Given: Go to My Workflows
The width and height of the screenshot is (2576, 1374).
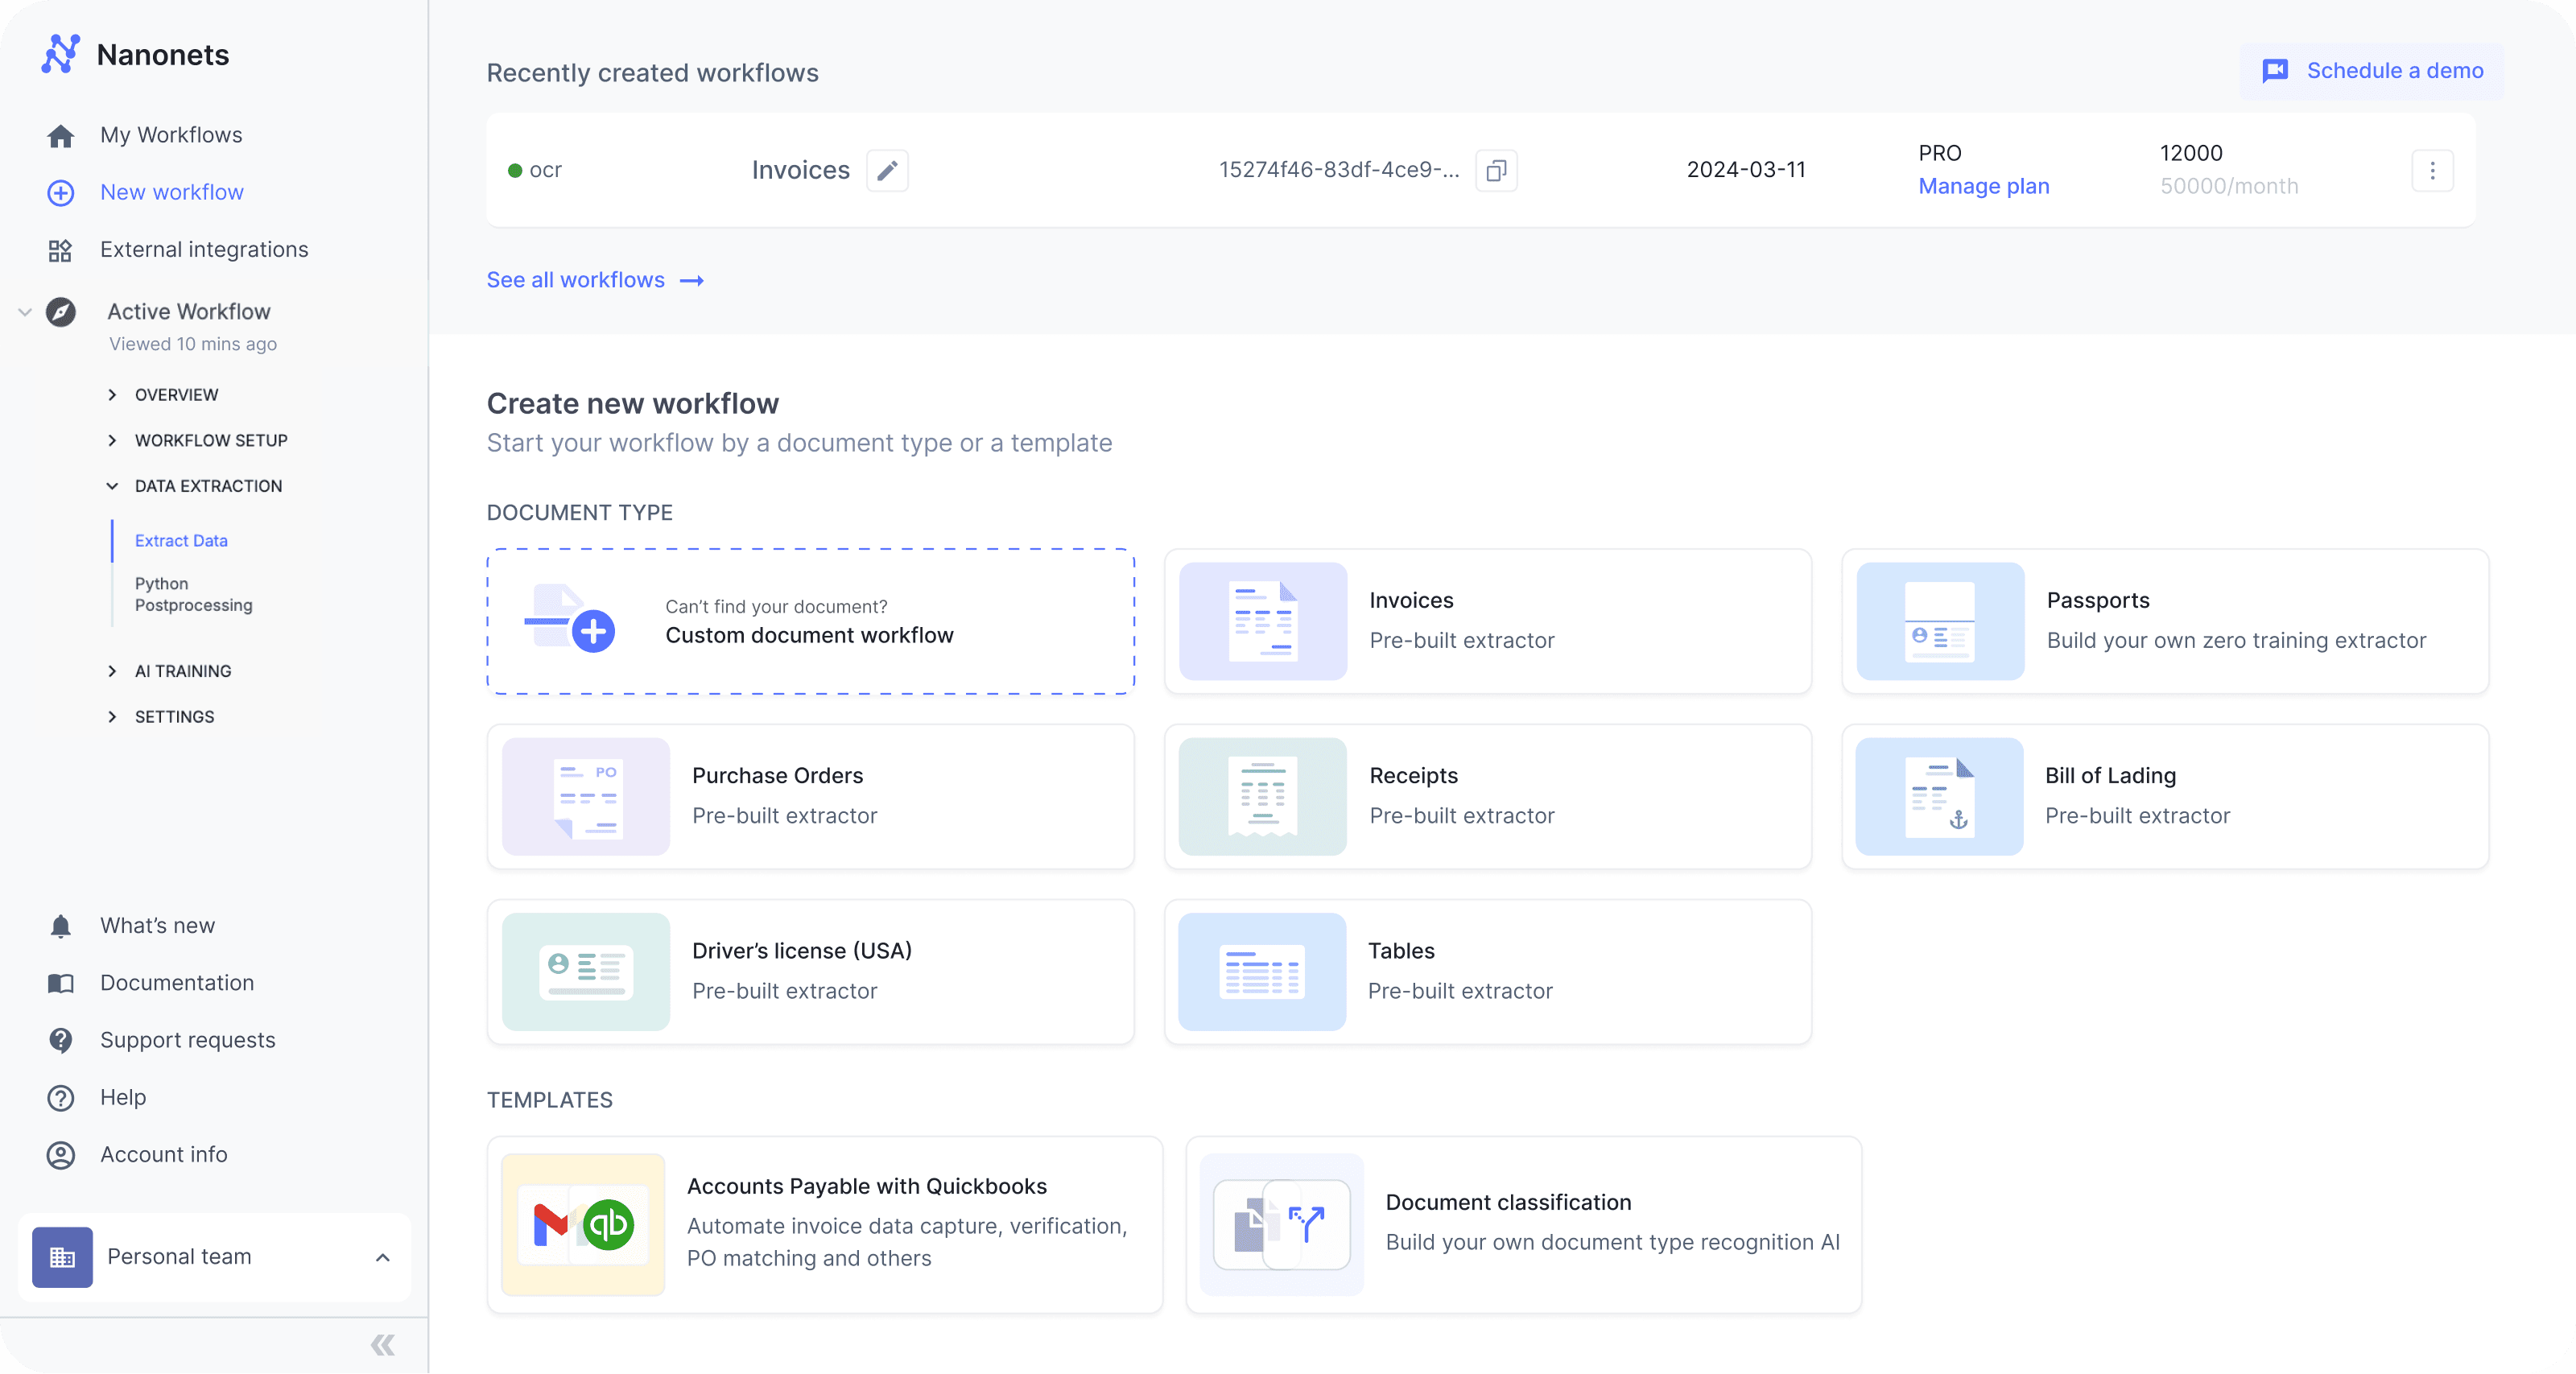Looking at the screenshot, I should click(x=170, y=135).
